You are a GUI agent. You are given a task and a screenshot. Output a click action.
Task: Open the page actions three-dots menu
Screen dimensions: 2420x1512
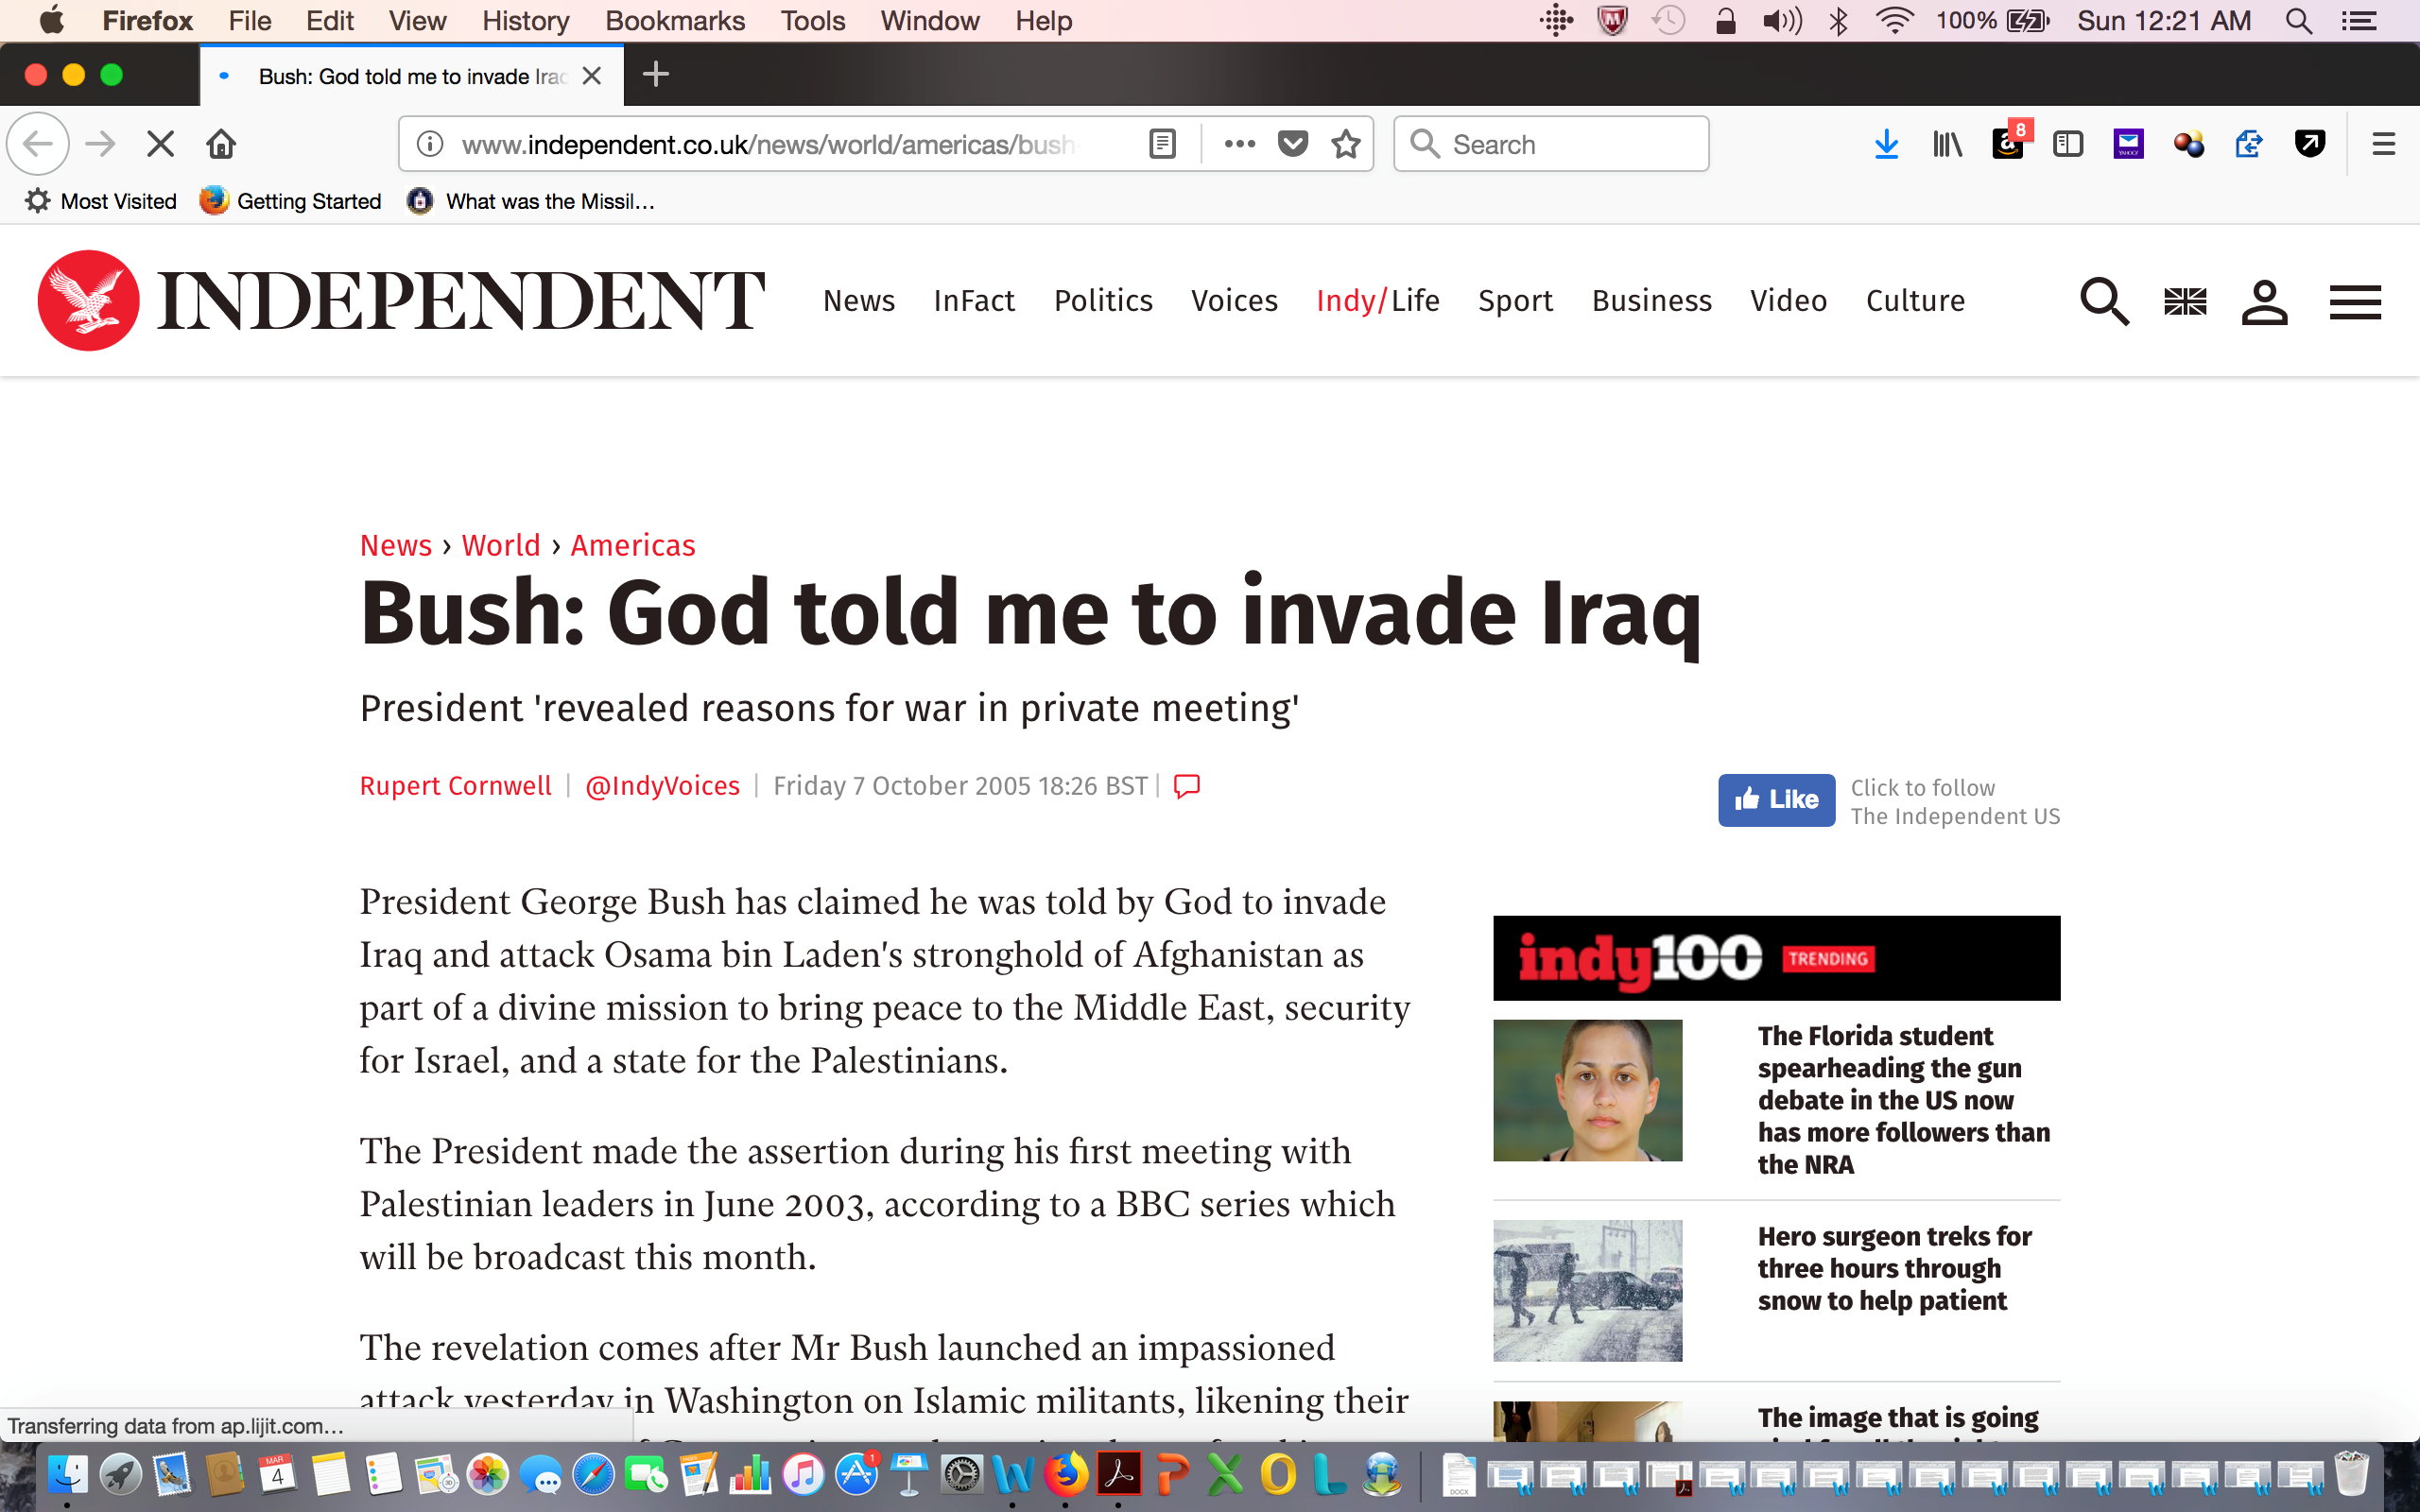[x=1240, y=144]
